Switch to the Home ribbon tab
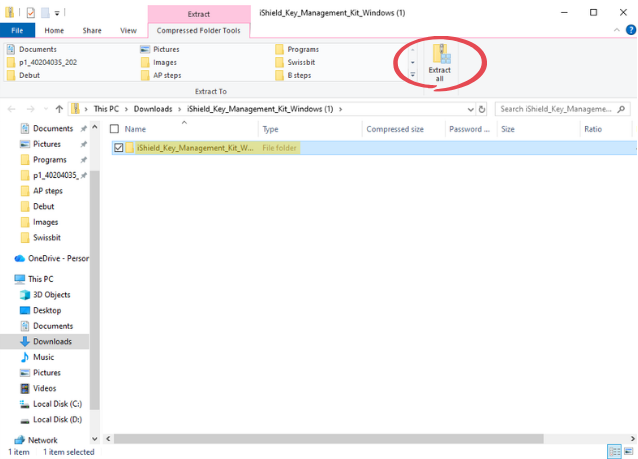The image size is (638, 459). point(54,31)
